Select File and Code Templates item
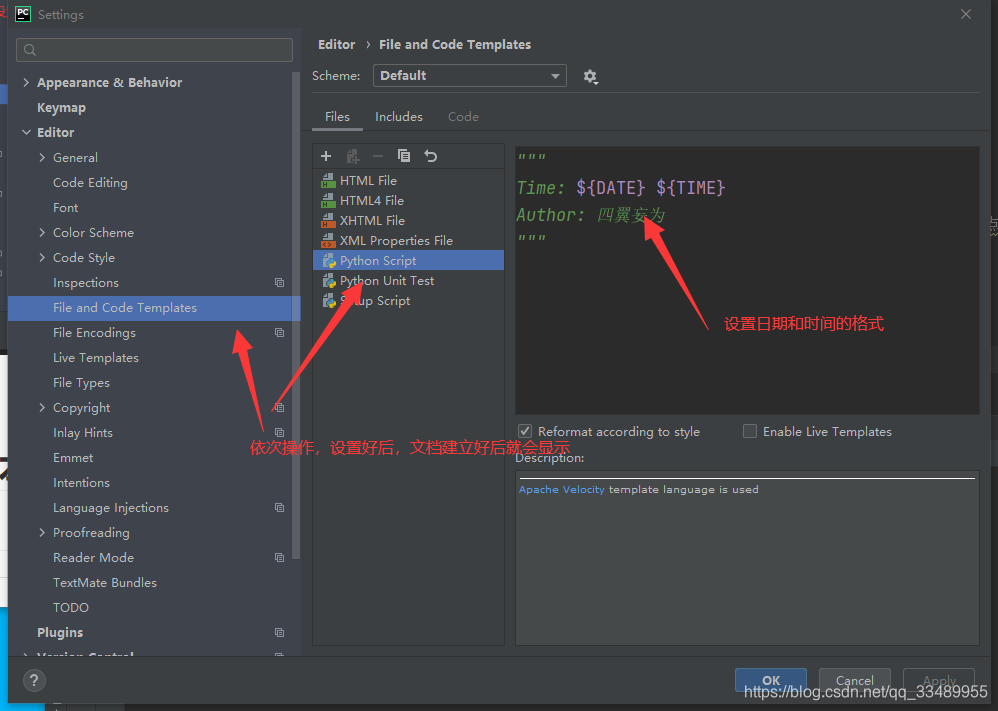 154,308
